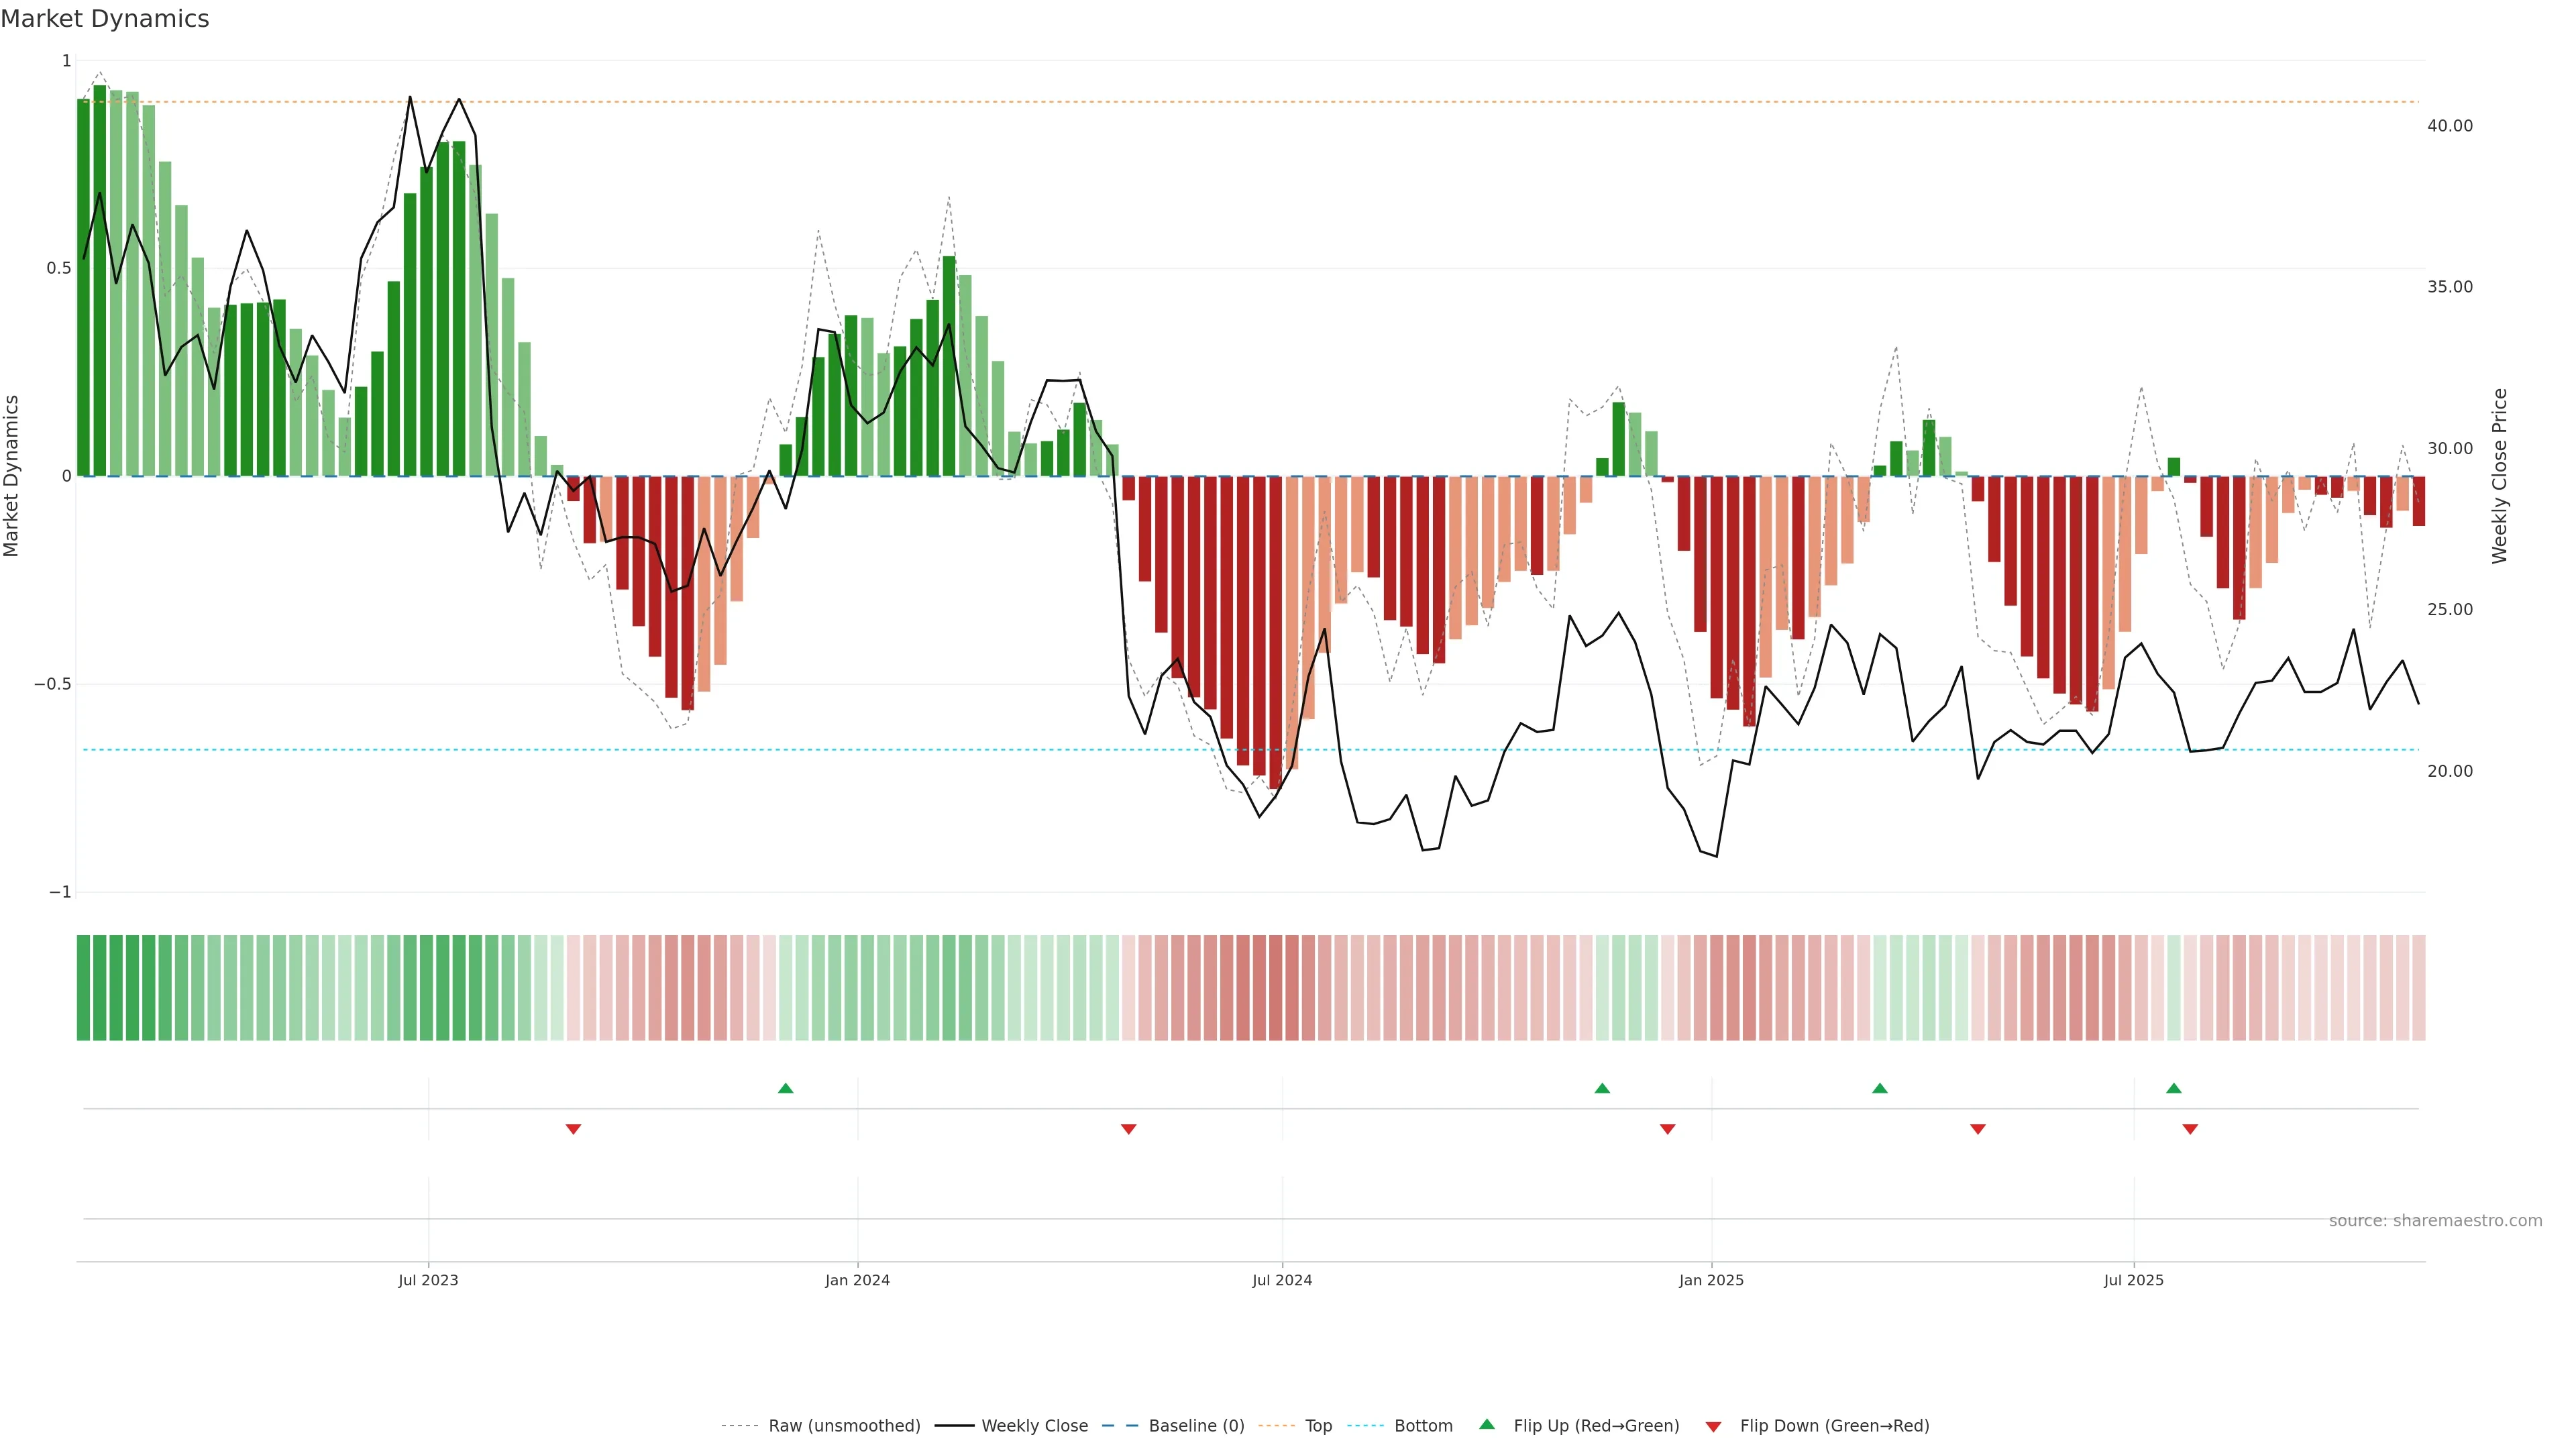
Task: Click Flip Up green triangle legend icon
Action: pyautogui.click(x=1487, y=1425)
